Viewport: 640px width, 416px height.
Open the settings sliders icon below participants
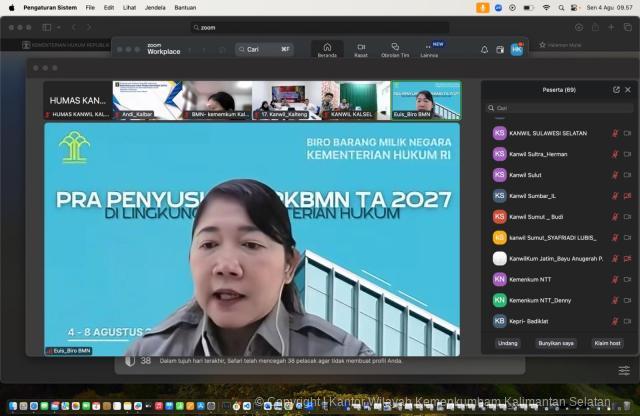click(624, 370)
